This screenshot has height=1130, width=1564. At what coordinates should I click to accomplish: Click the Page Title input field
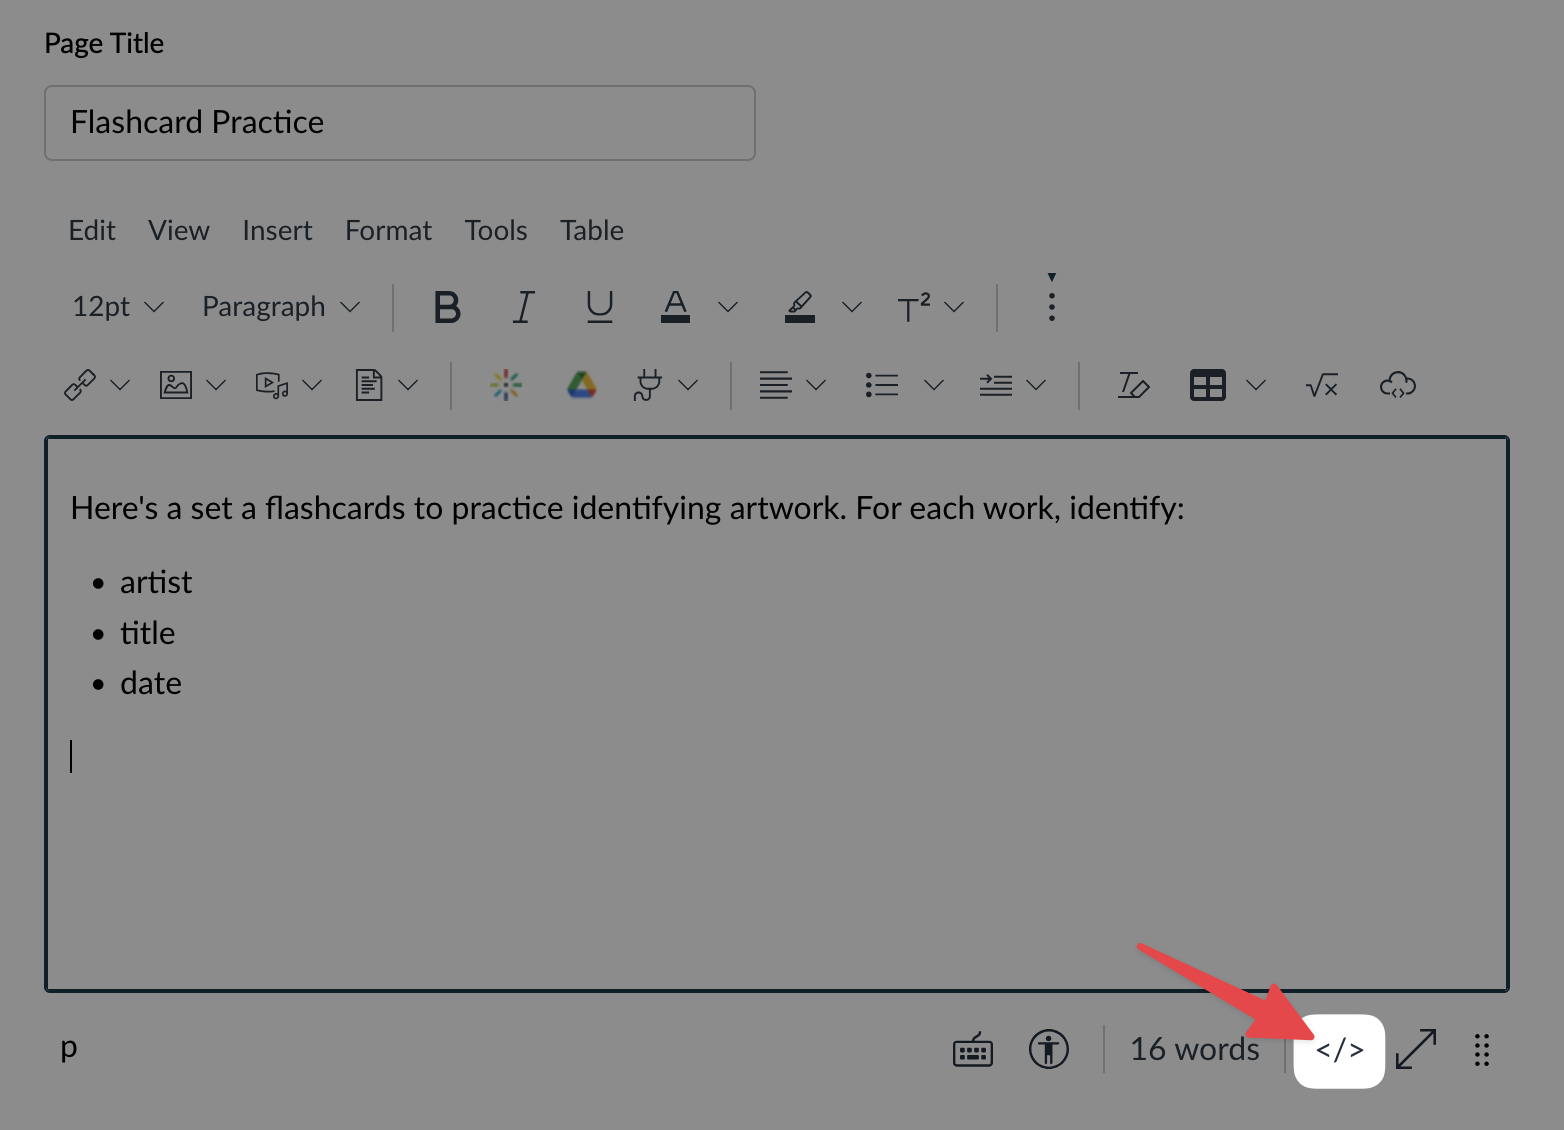pyautogui.click(x=400, y=123)
